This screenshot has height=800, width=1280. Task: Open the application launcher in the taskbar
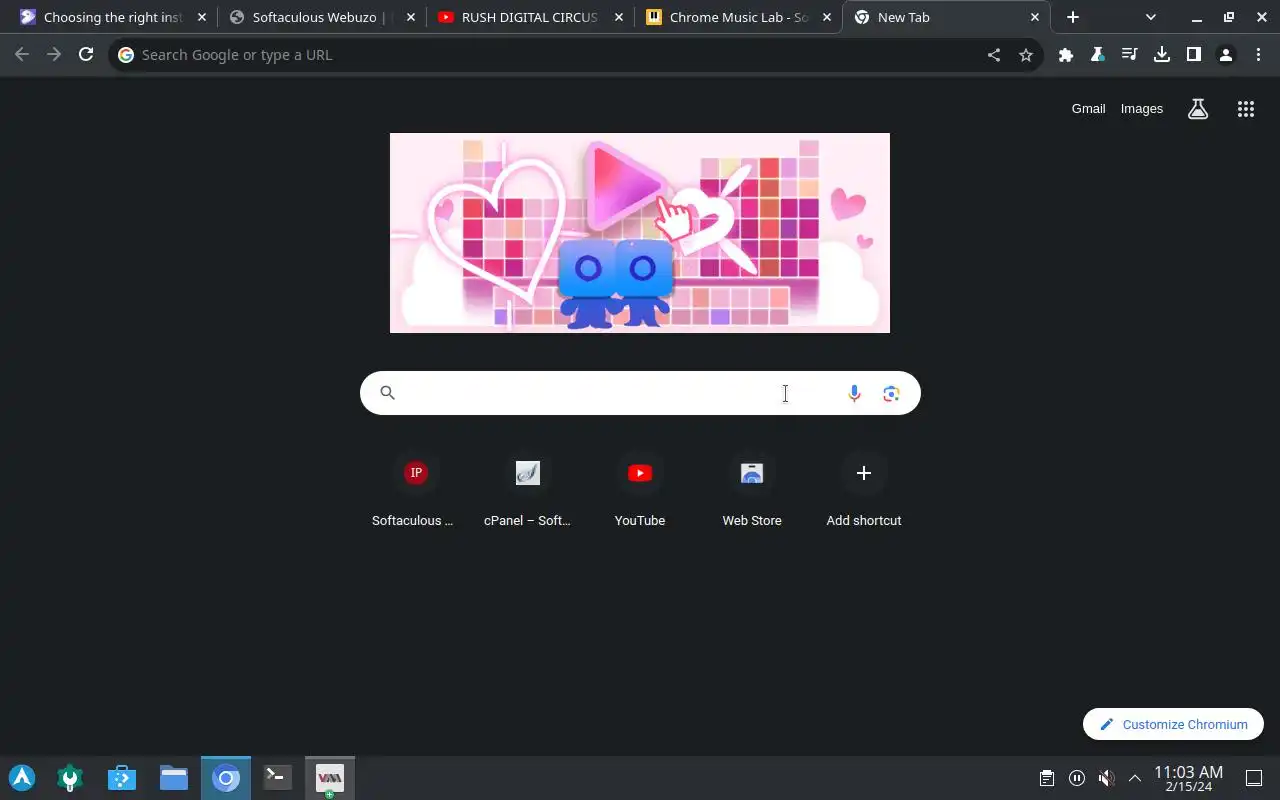click(x=22, y=778)
